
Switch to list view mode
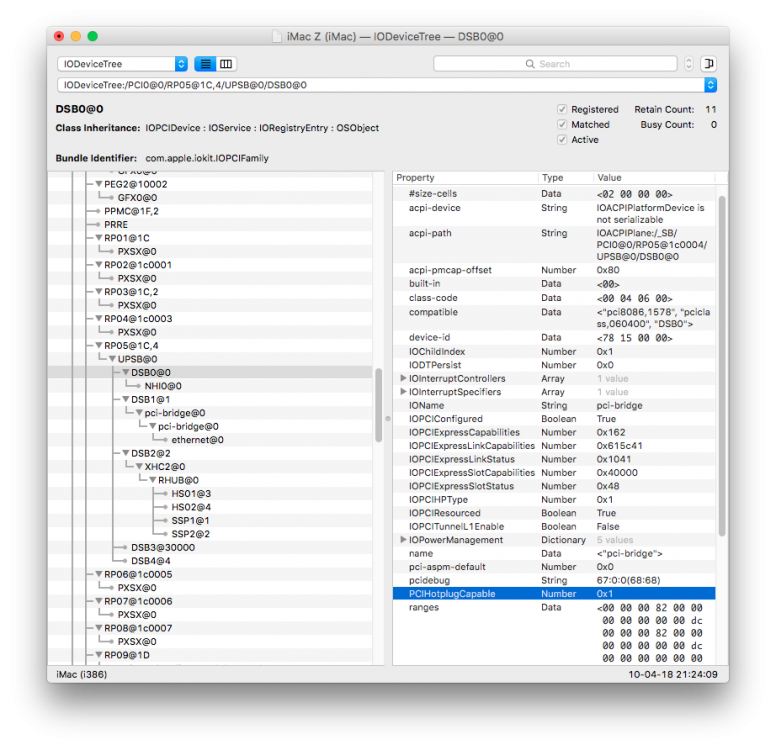pos(205,64)
